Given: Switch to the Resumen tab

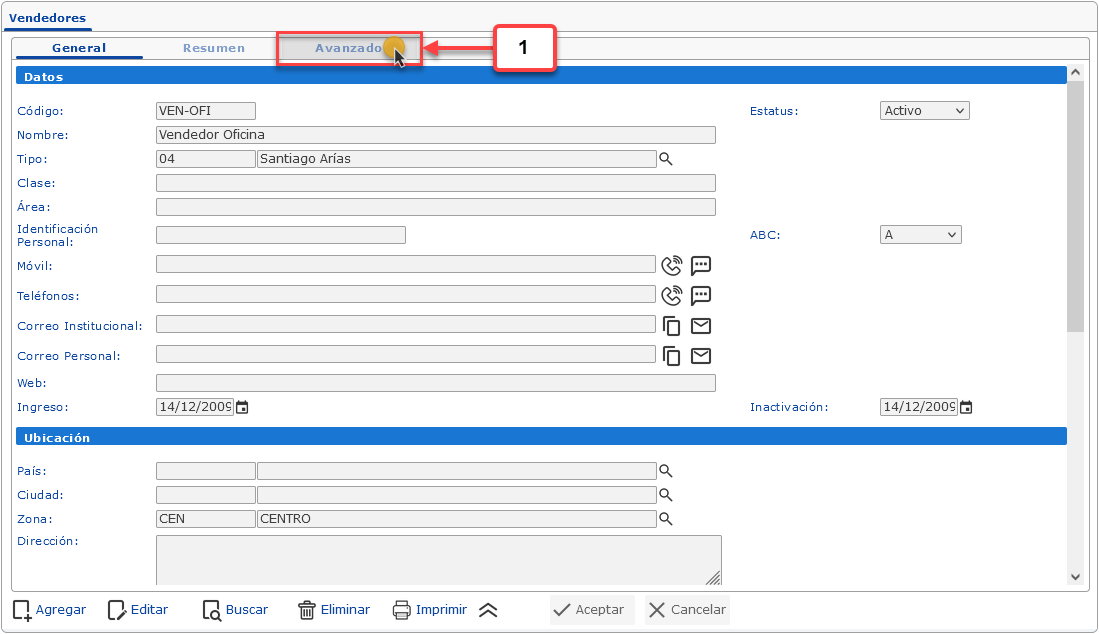Looking at the screenshot, I should click(x=214, y=48).
